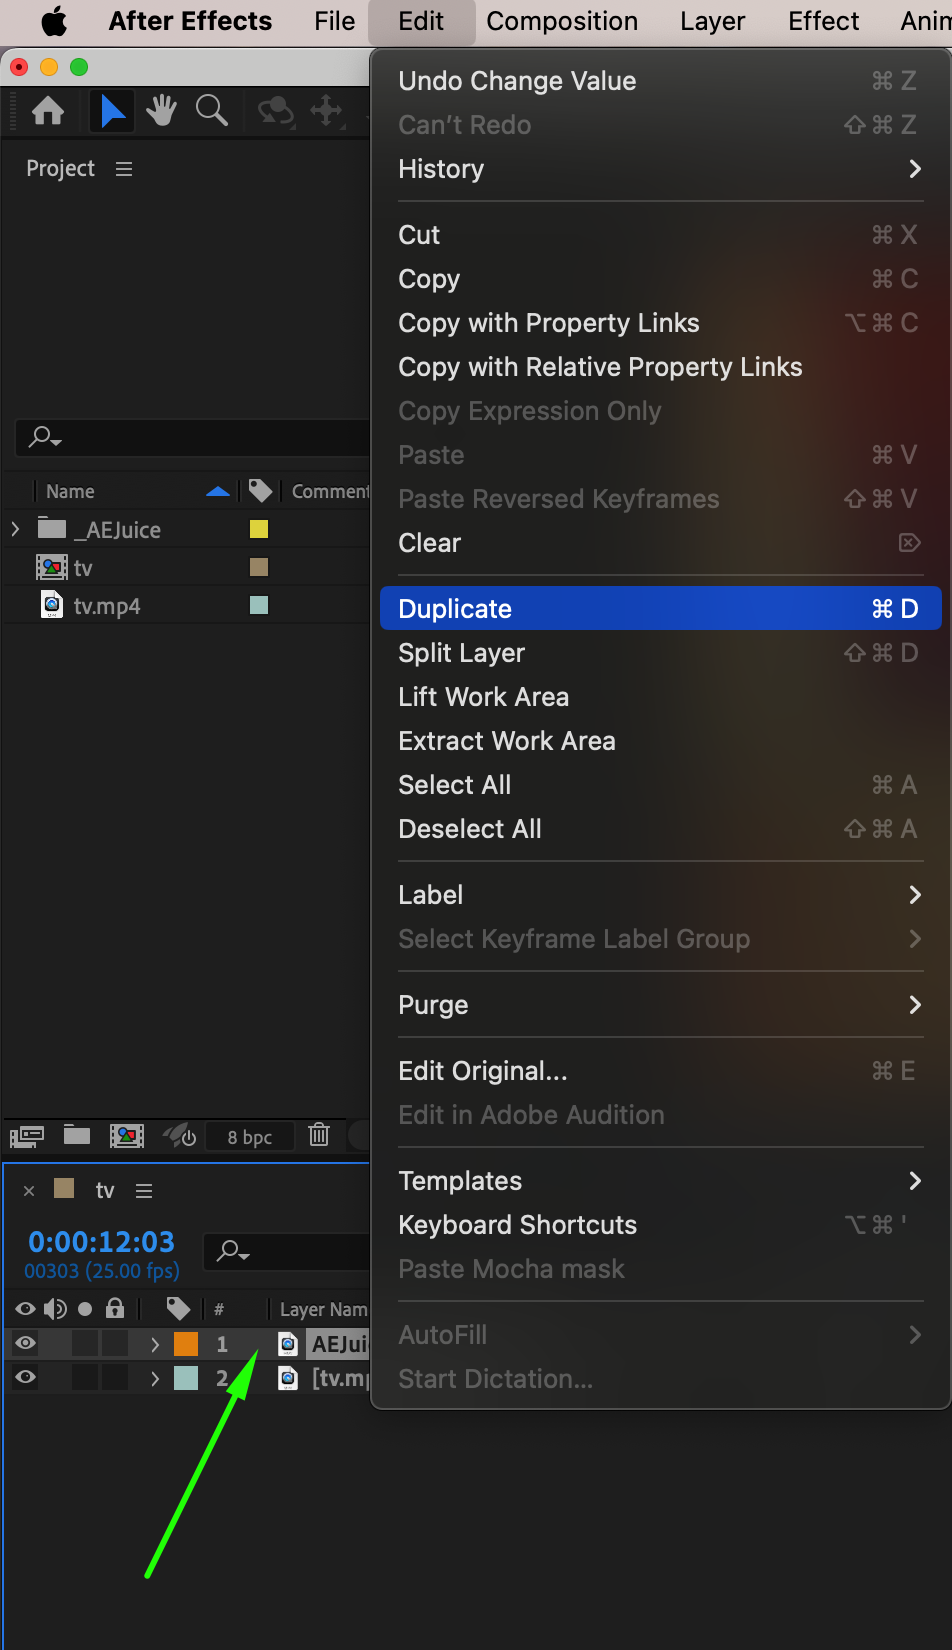Hide layer 1 using its eye toggle

(26, 1343)
